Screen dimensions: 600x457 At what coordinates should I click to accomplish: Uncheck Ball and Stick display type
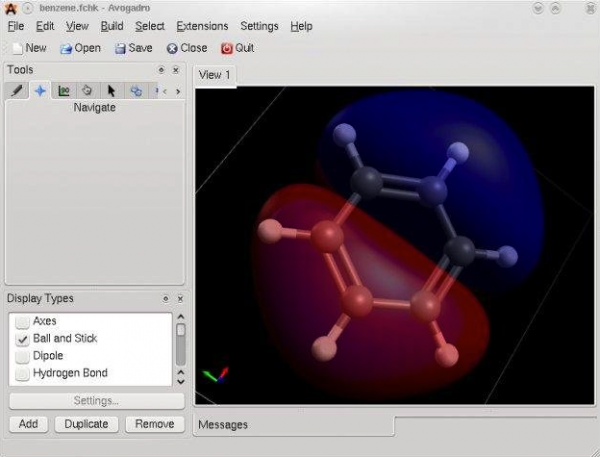point(22,339)
